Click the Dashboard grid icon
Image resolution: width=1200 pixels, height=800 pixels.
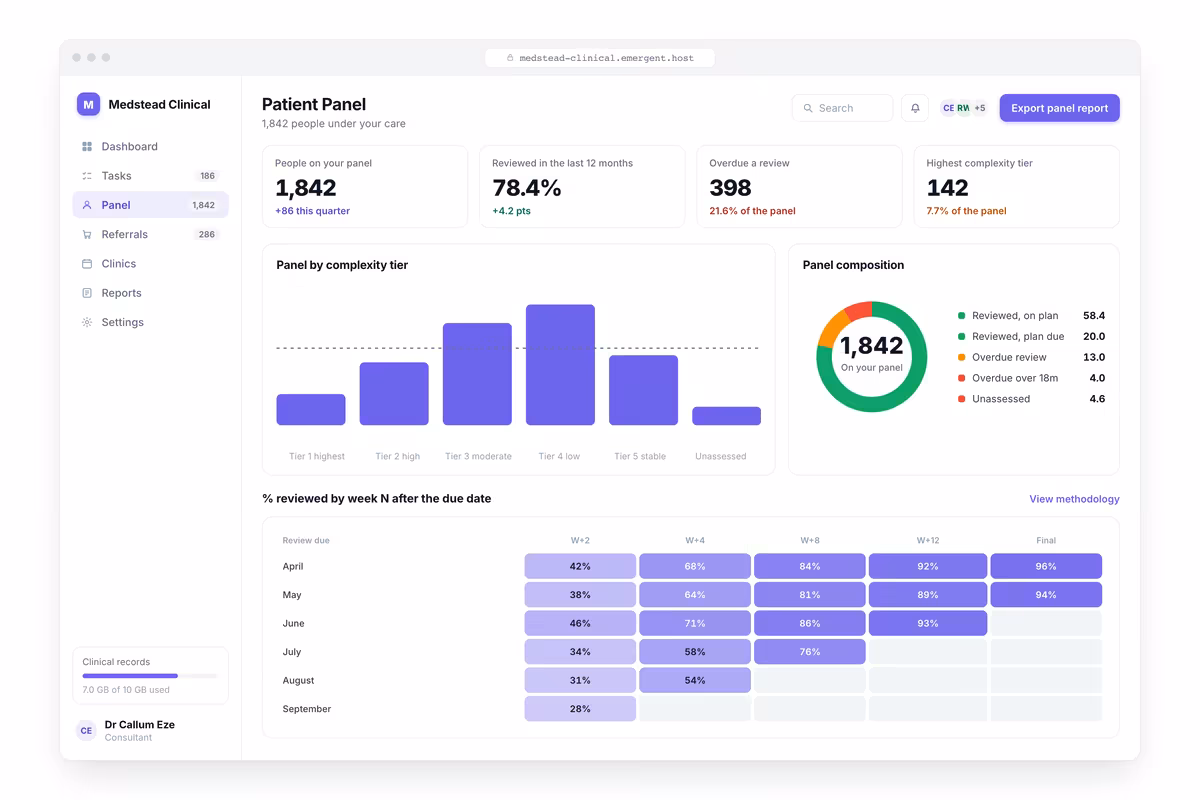tap(87, 147)
